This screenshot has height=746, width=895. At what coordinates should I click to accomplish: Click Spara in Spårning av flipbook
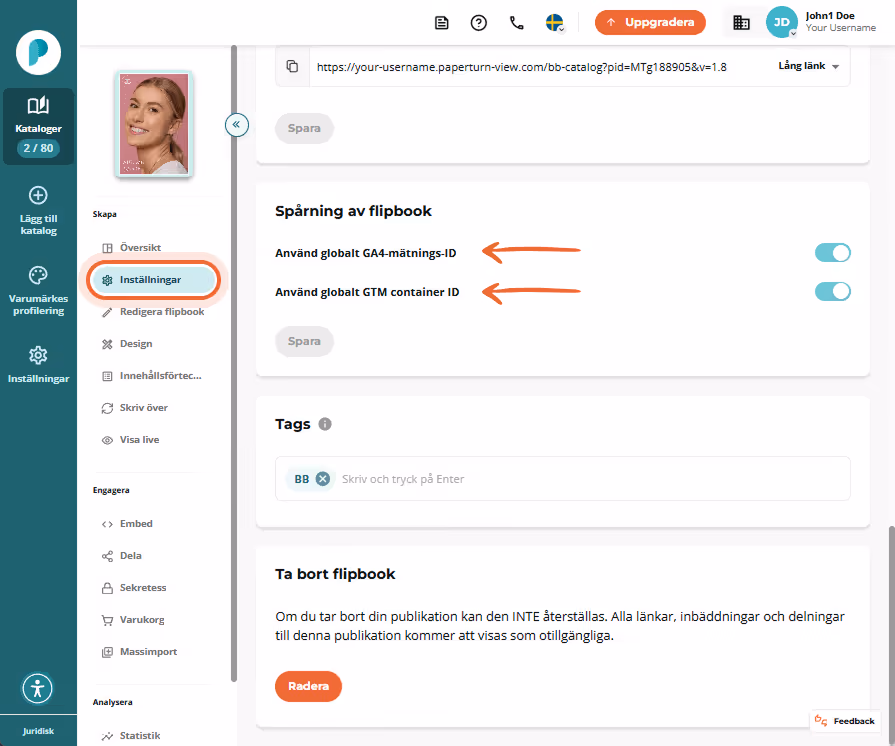point(304,341)
